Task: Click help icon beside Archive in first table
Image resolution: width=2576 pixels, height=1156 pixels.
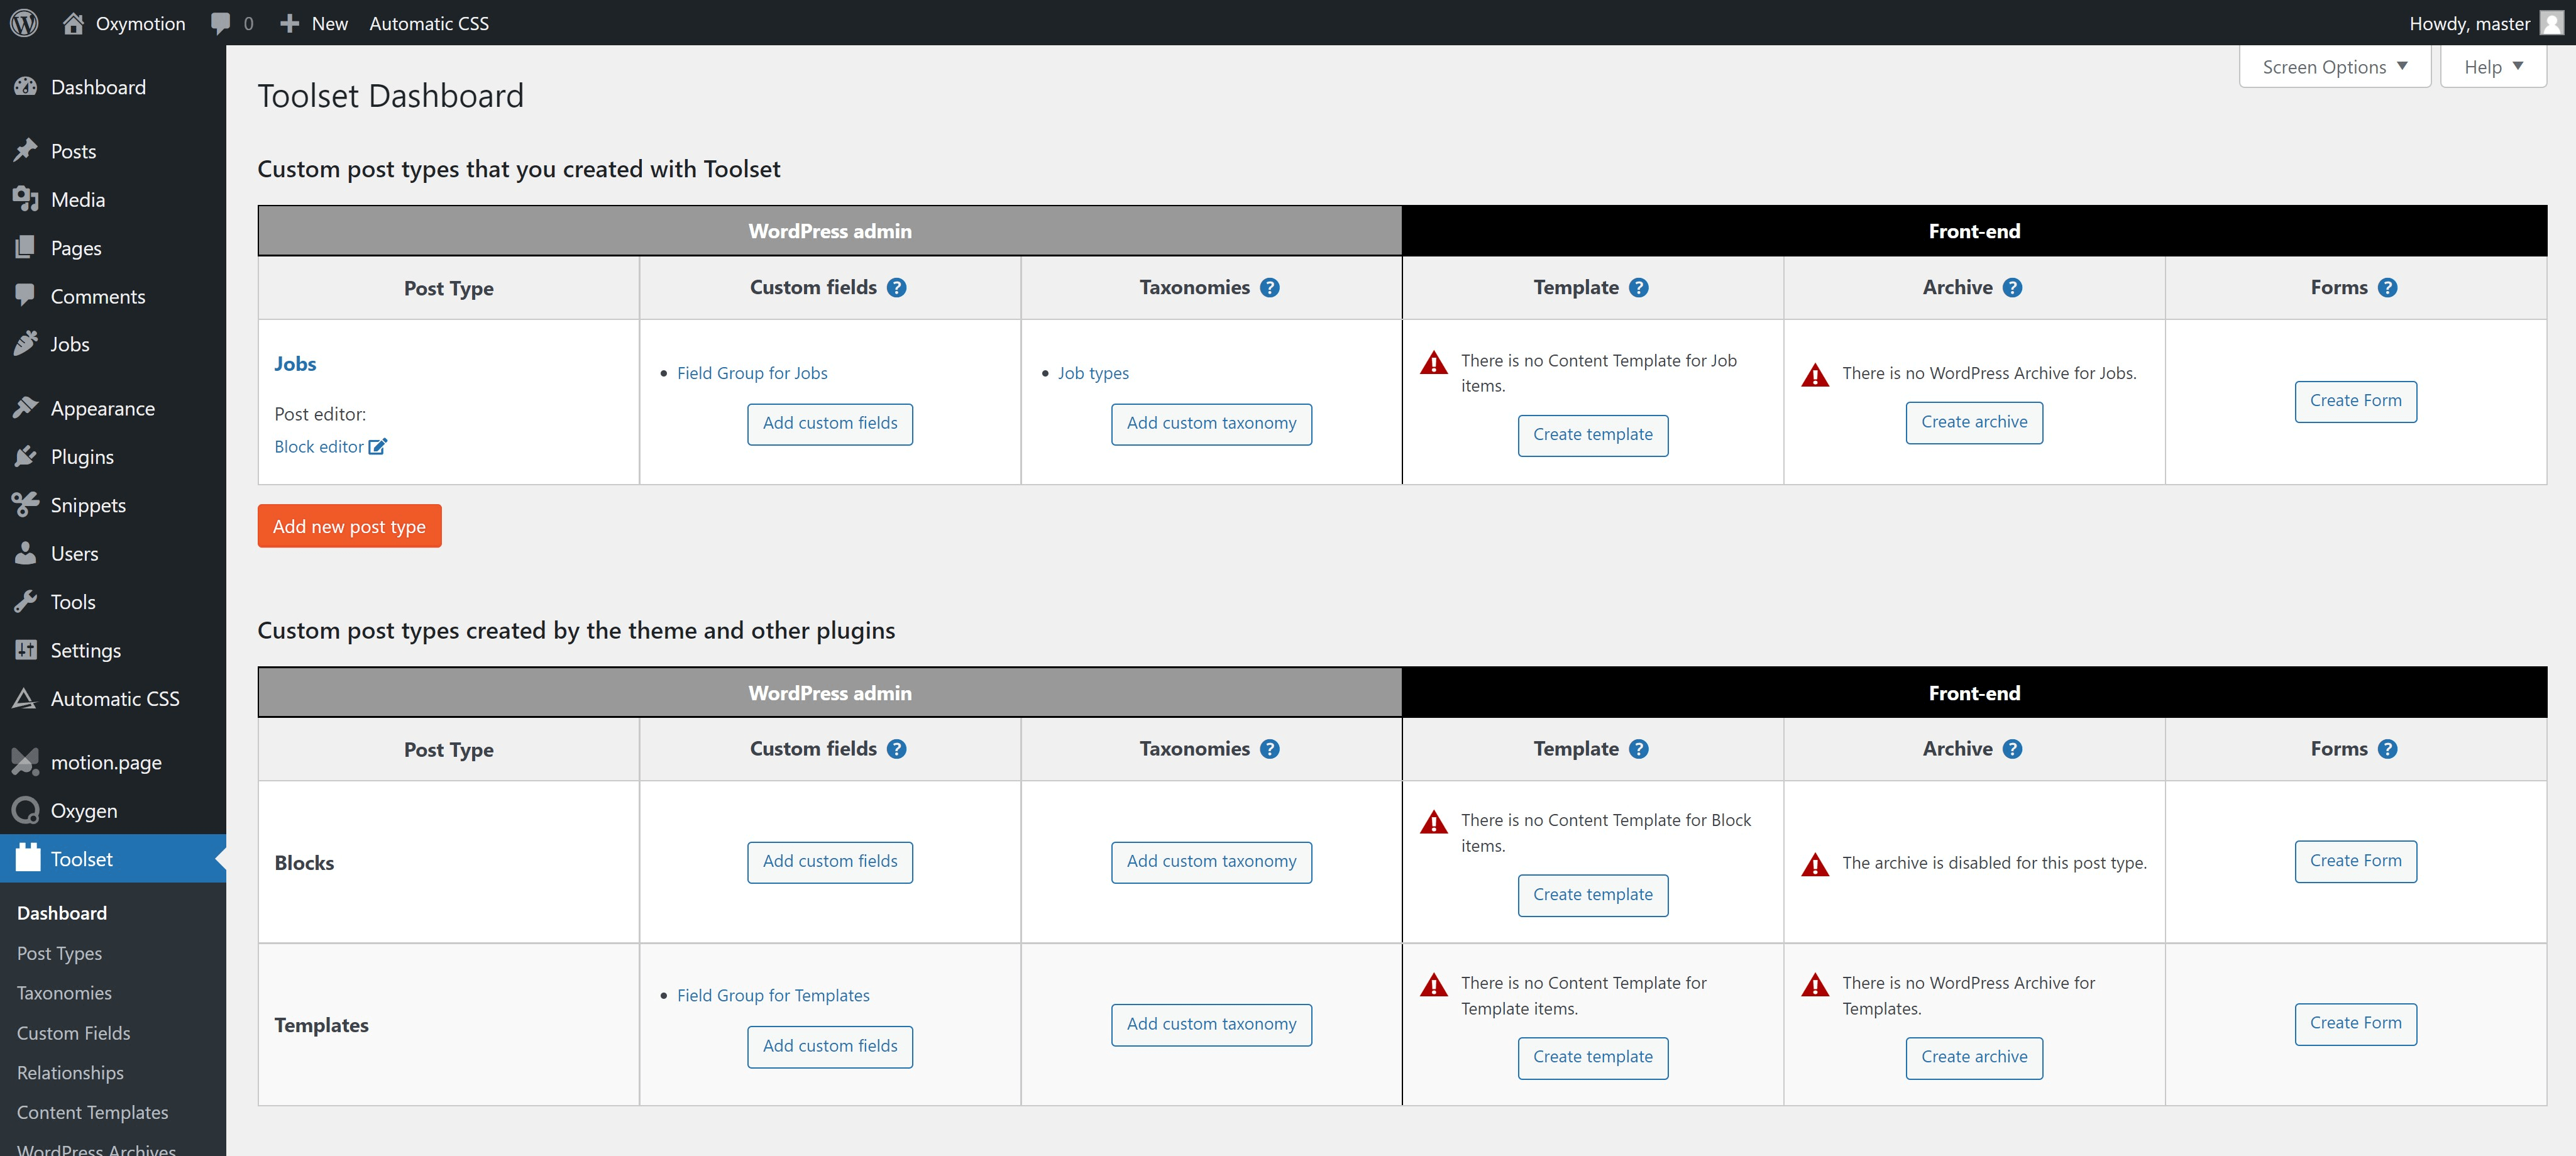Action: point(2013,288)
